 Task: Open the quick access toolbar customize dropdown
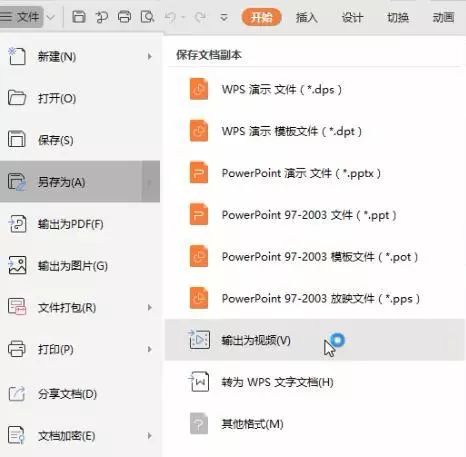click(x=224, y=17)
